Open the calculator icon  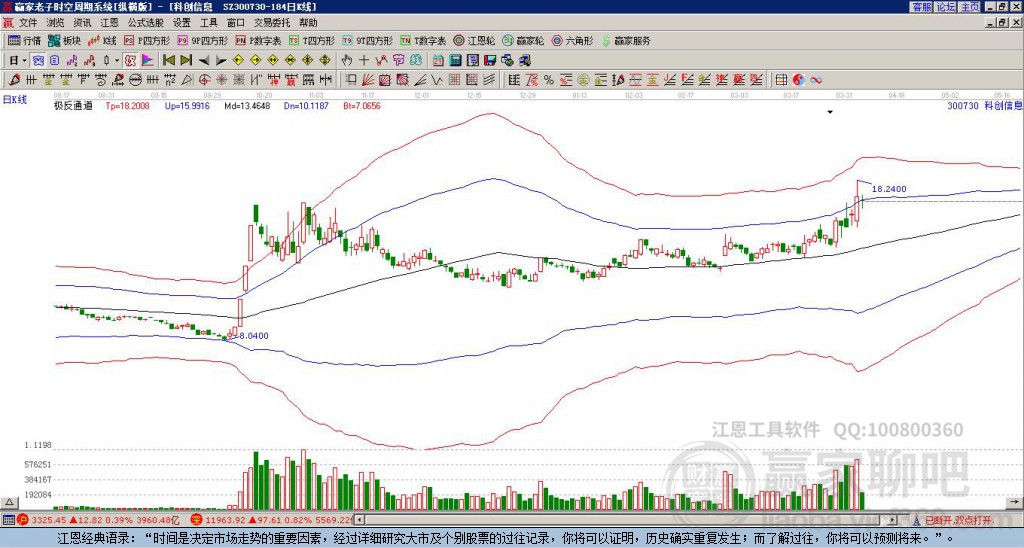pyautogui.click(x=456, y=61)
